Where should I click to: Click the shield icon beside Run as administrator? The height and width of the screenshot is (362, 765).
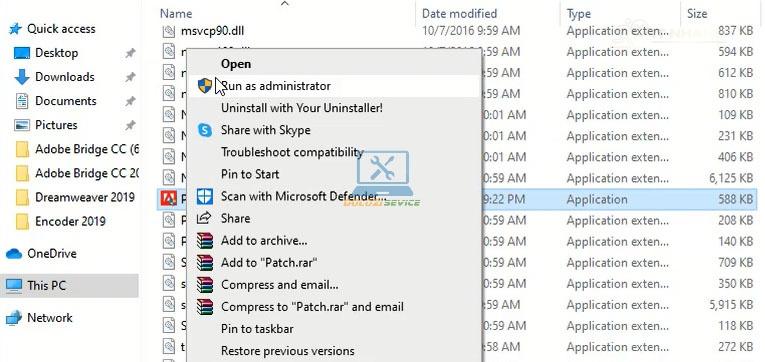pyautogui.click(x=205, y=86)
